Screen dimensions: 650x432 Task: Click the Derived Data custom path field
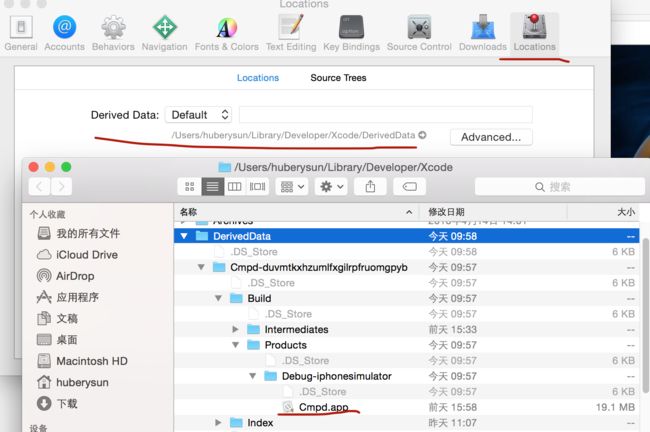tap(386, 115)
